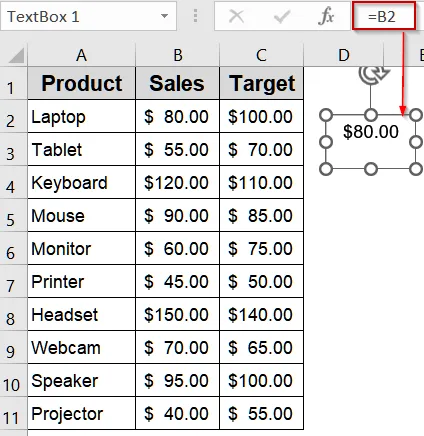424x436 pixels.
Task: Click the formula bar containing =B2
Action: 384,16
